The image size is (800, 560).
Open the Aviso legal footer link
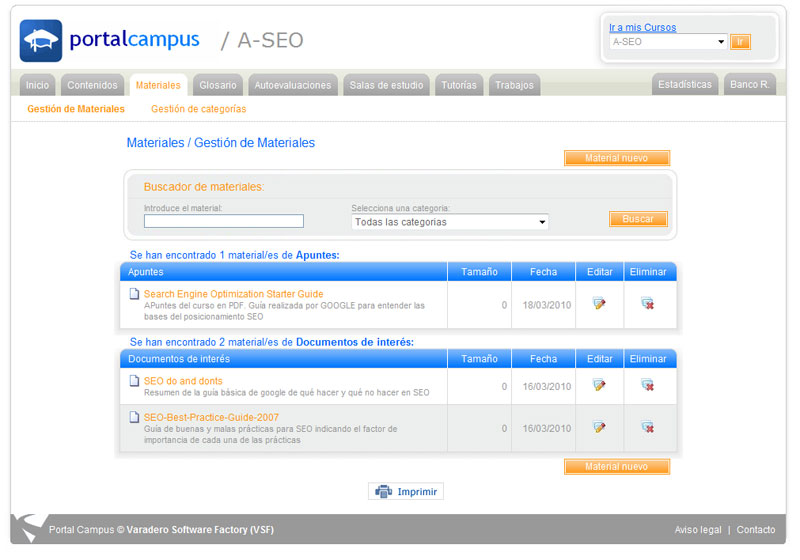697,530
